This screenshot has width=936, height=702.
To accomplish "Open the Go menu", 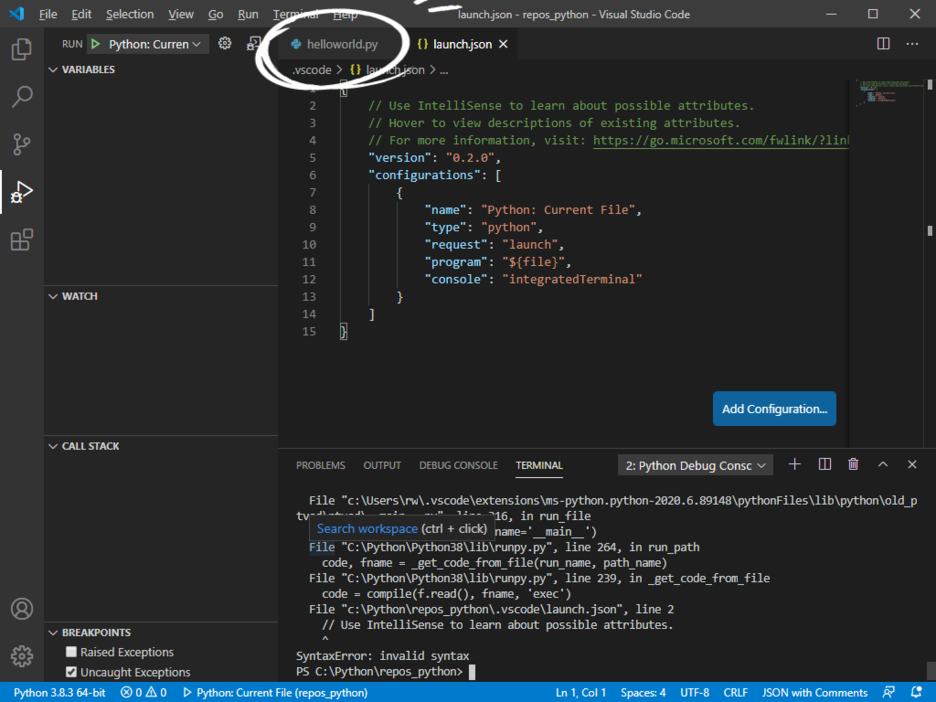I will click(215, 14).
